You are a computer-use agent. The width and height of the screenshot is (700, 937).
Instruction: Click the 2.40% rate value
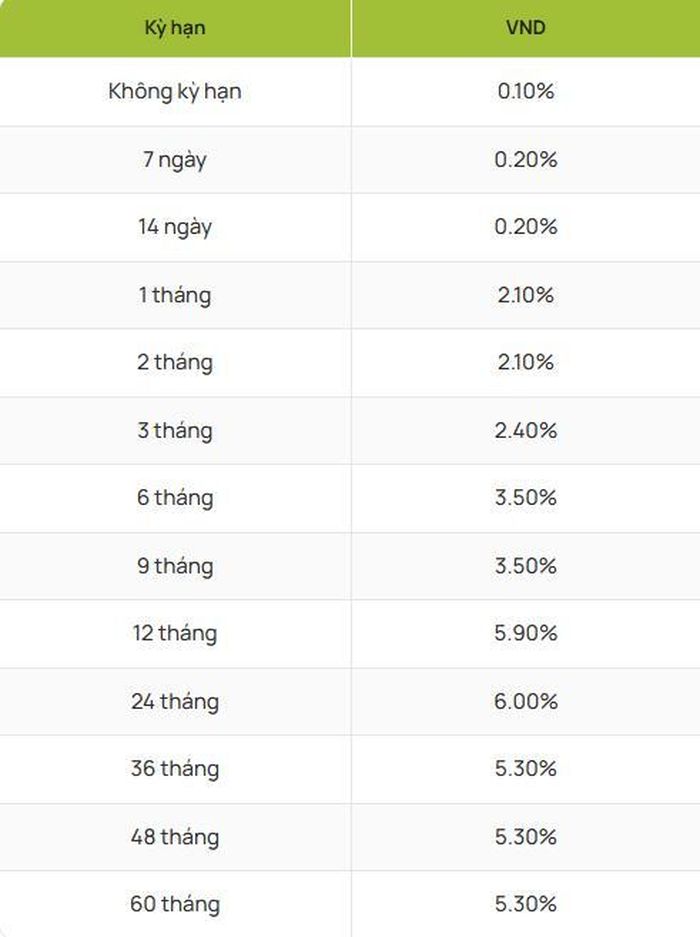tap(525, 430)
